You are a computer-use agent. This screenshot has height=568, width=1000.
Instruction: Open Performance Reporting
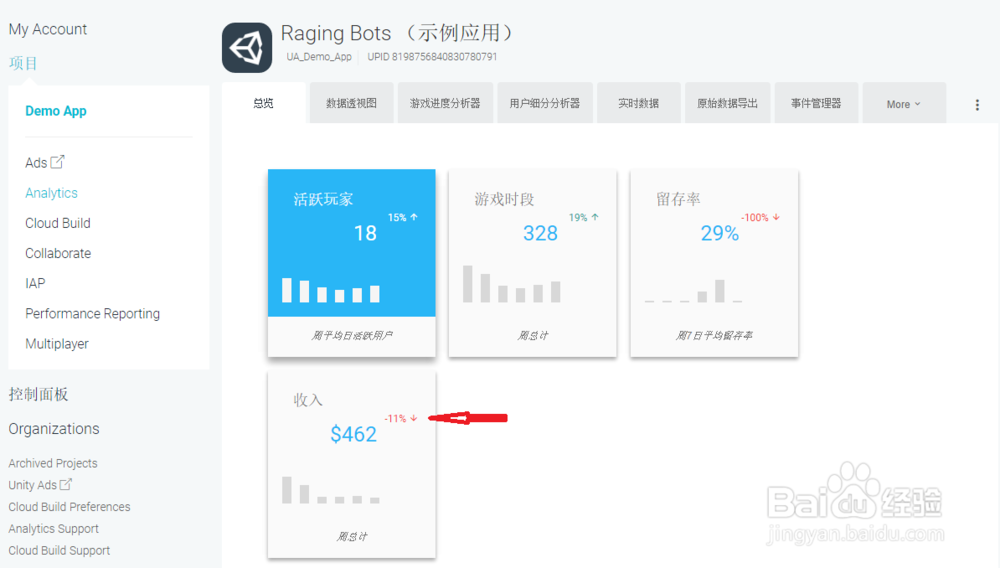(92, 314)
